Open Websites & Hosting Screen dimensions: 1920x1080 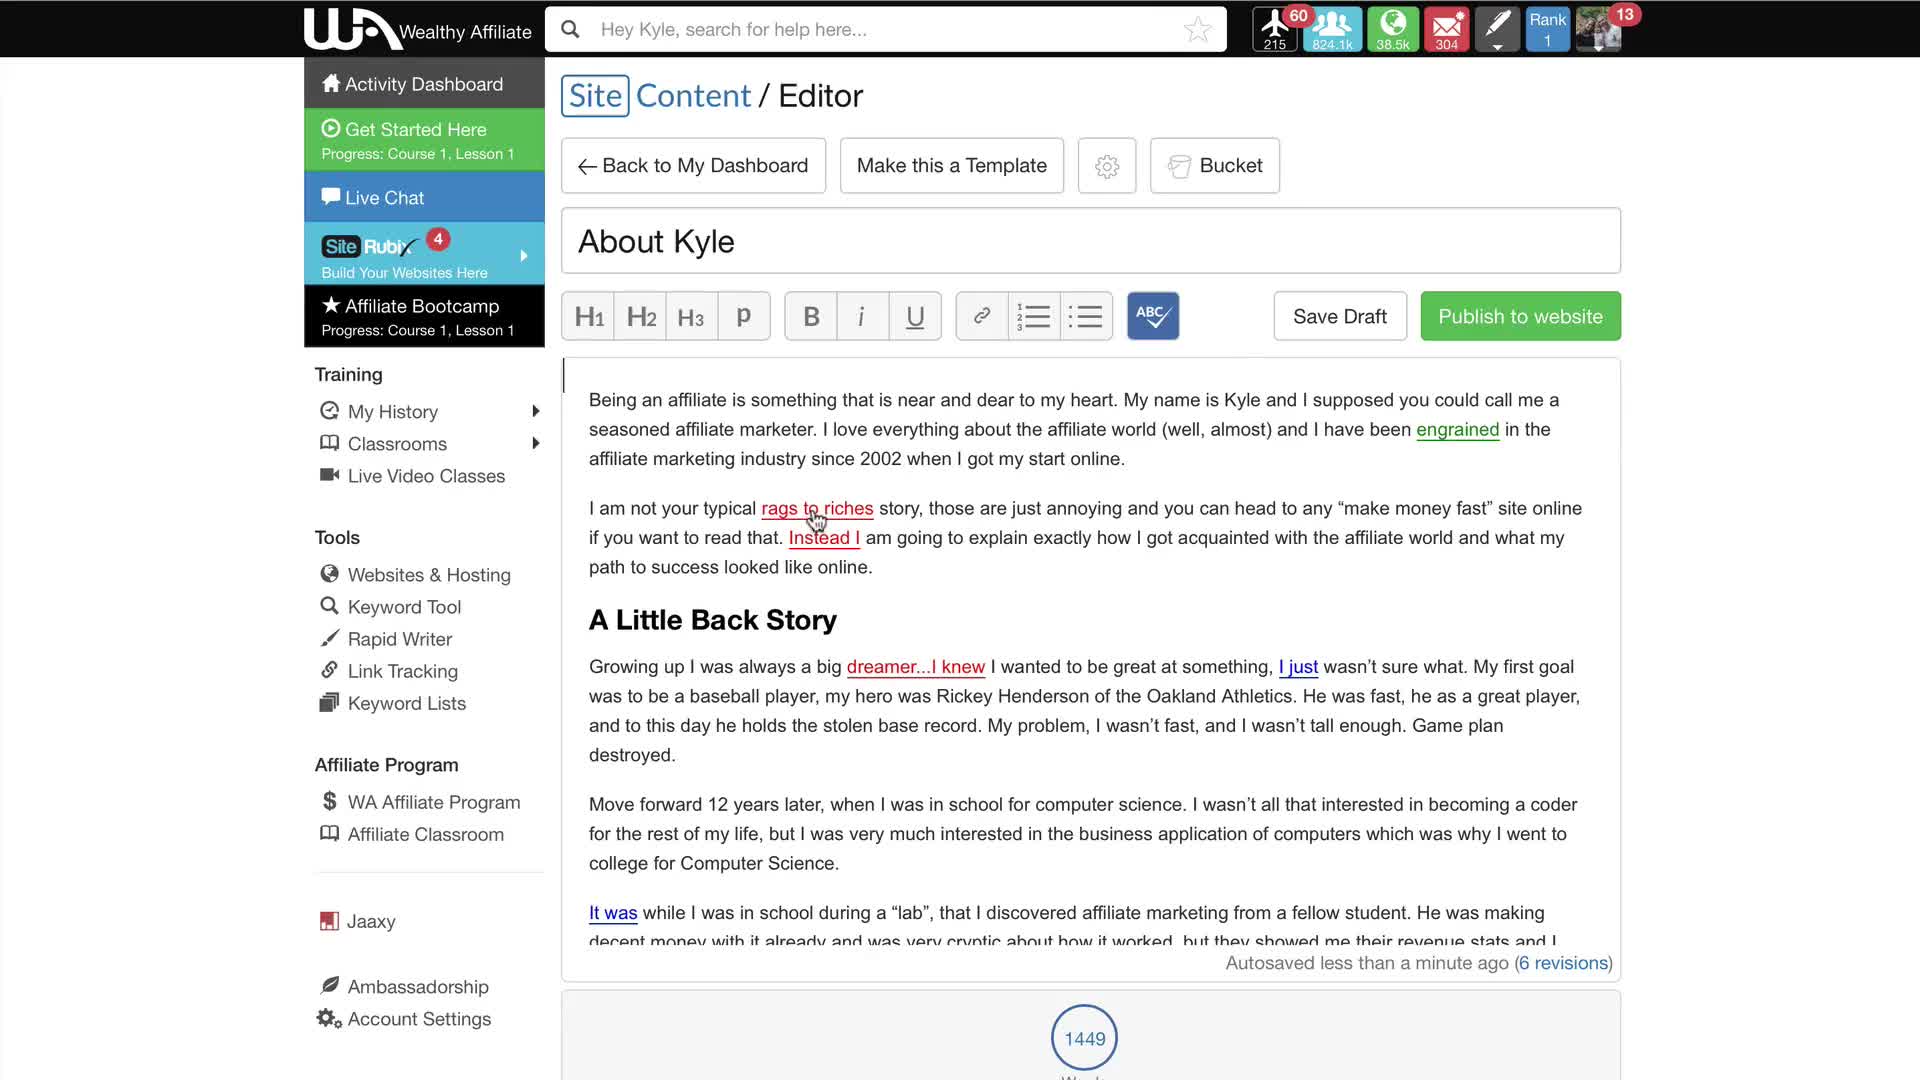point(429,575)
